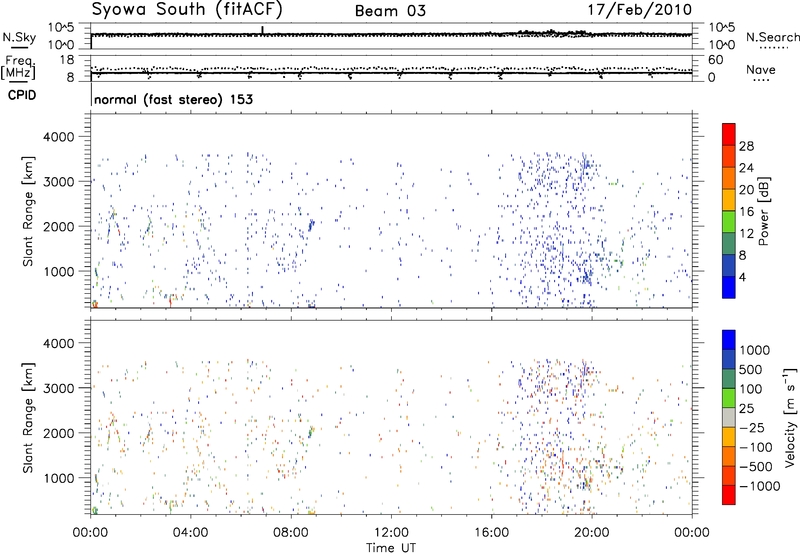
Task: Click the 'Power [dB]' colorbar label
Action: pyautogui.click(x=763, y=211)
